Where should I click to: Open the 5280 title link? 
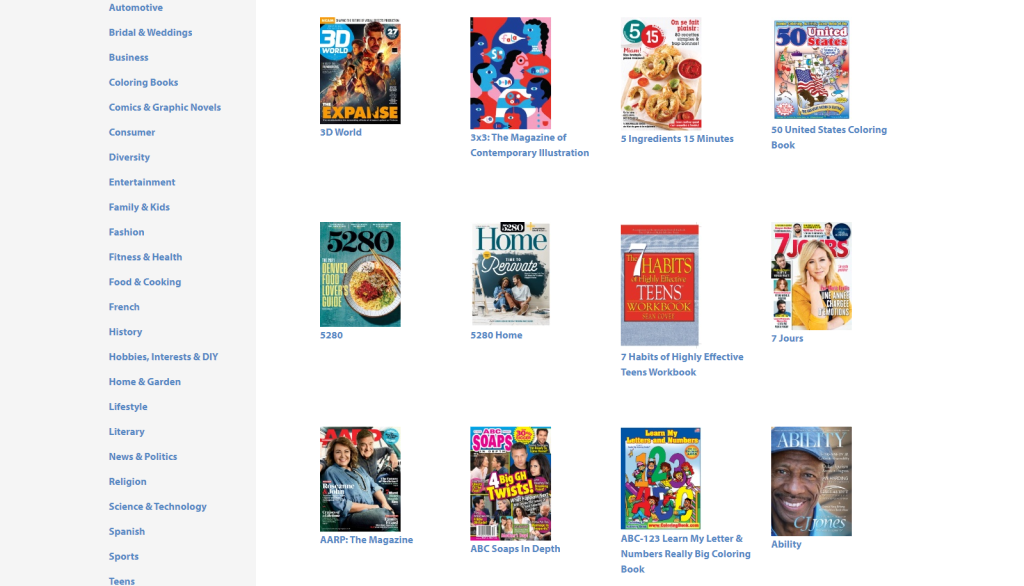pyautogui.click(x=331, y=335)
